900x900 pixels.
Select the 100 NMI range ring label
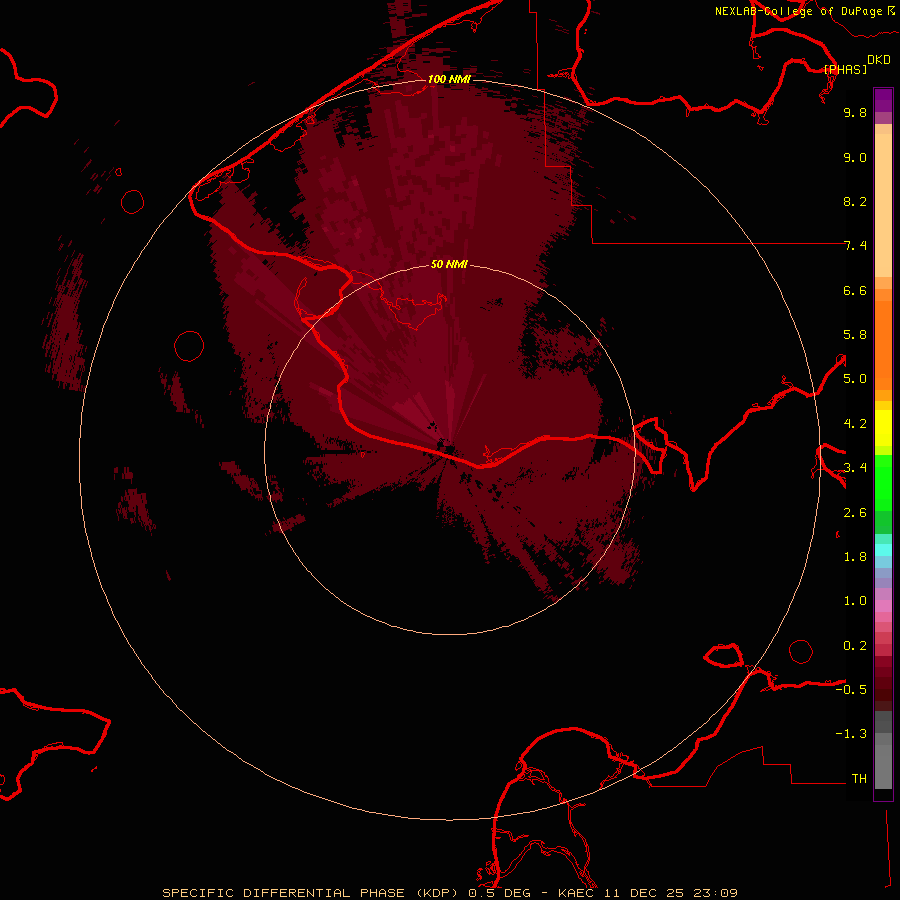tap(449, 79)
